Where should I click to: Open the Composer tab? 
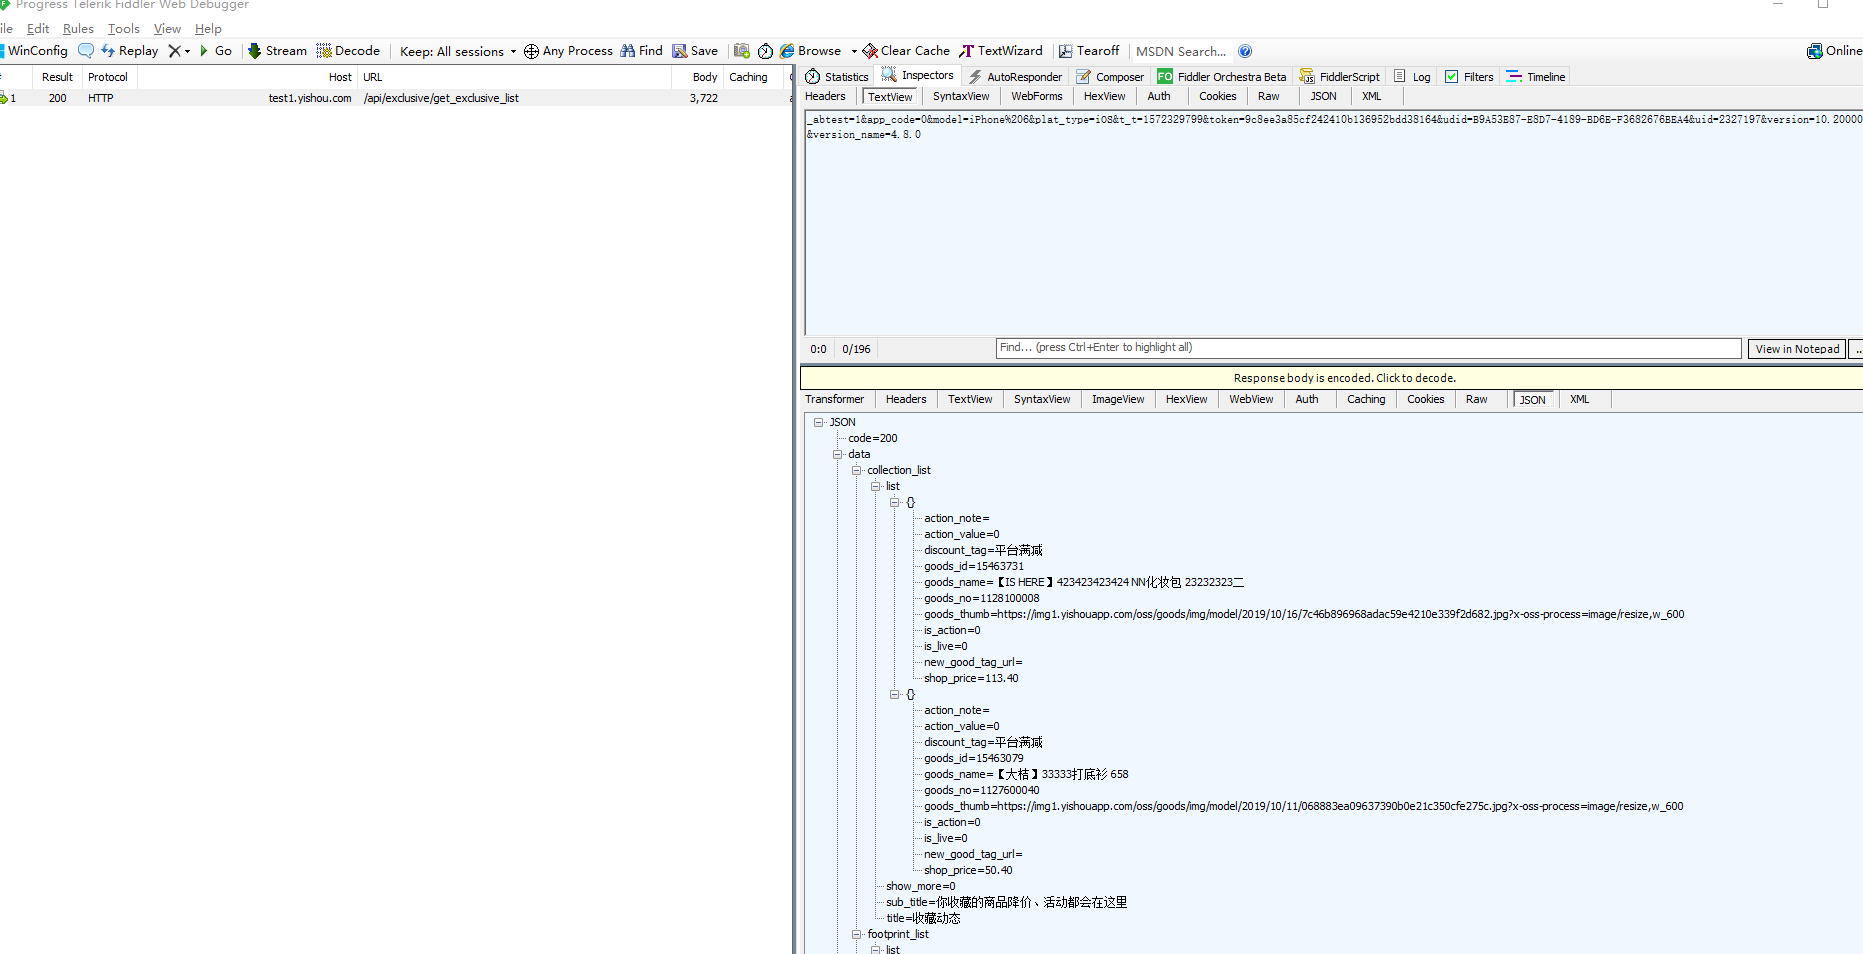(1110, 77)
